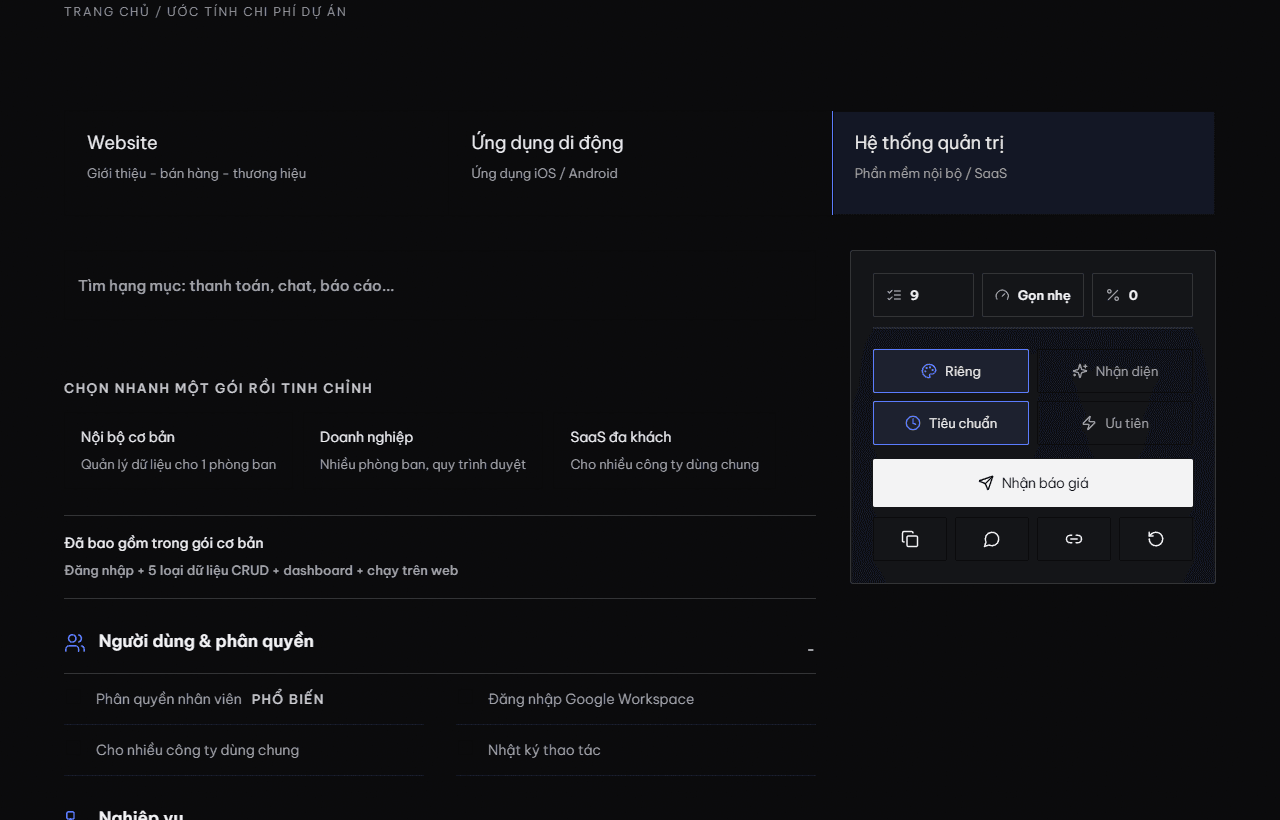
Task: Switch to the Website tab
Action: click(x=256, y=163)
